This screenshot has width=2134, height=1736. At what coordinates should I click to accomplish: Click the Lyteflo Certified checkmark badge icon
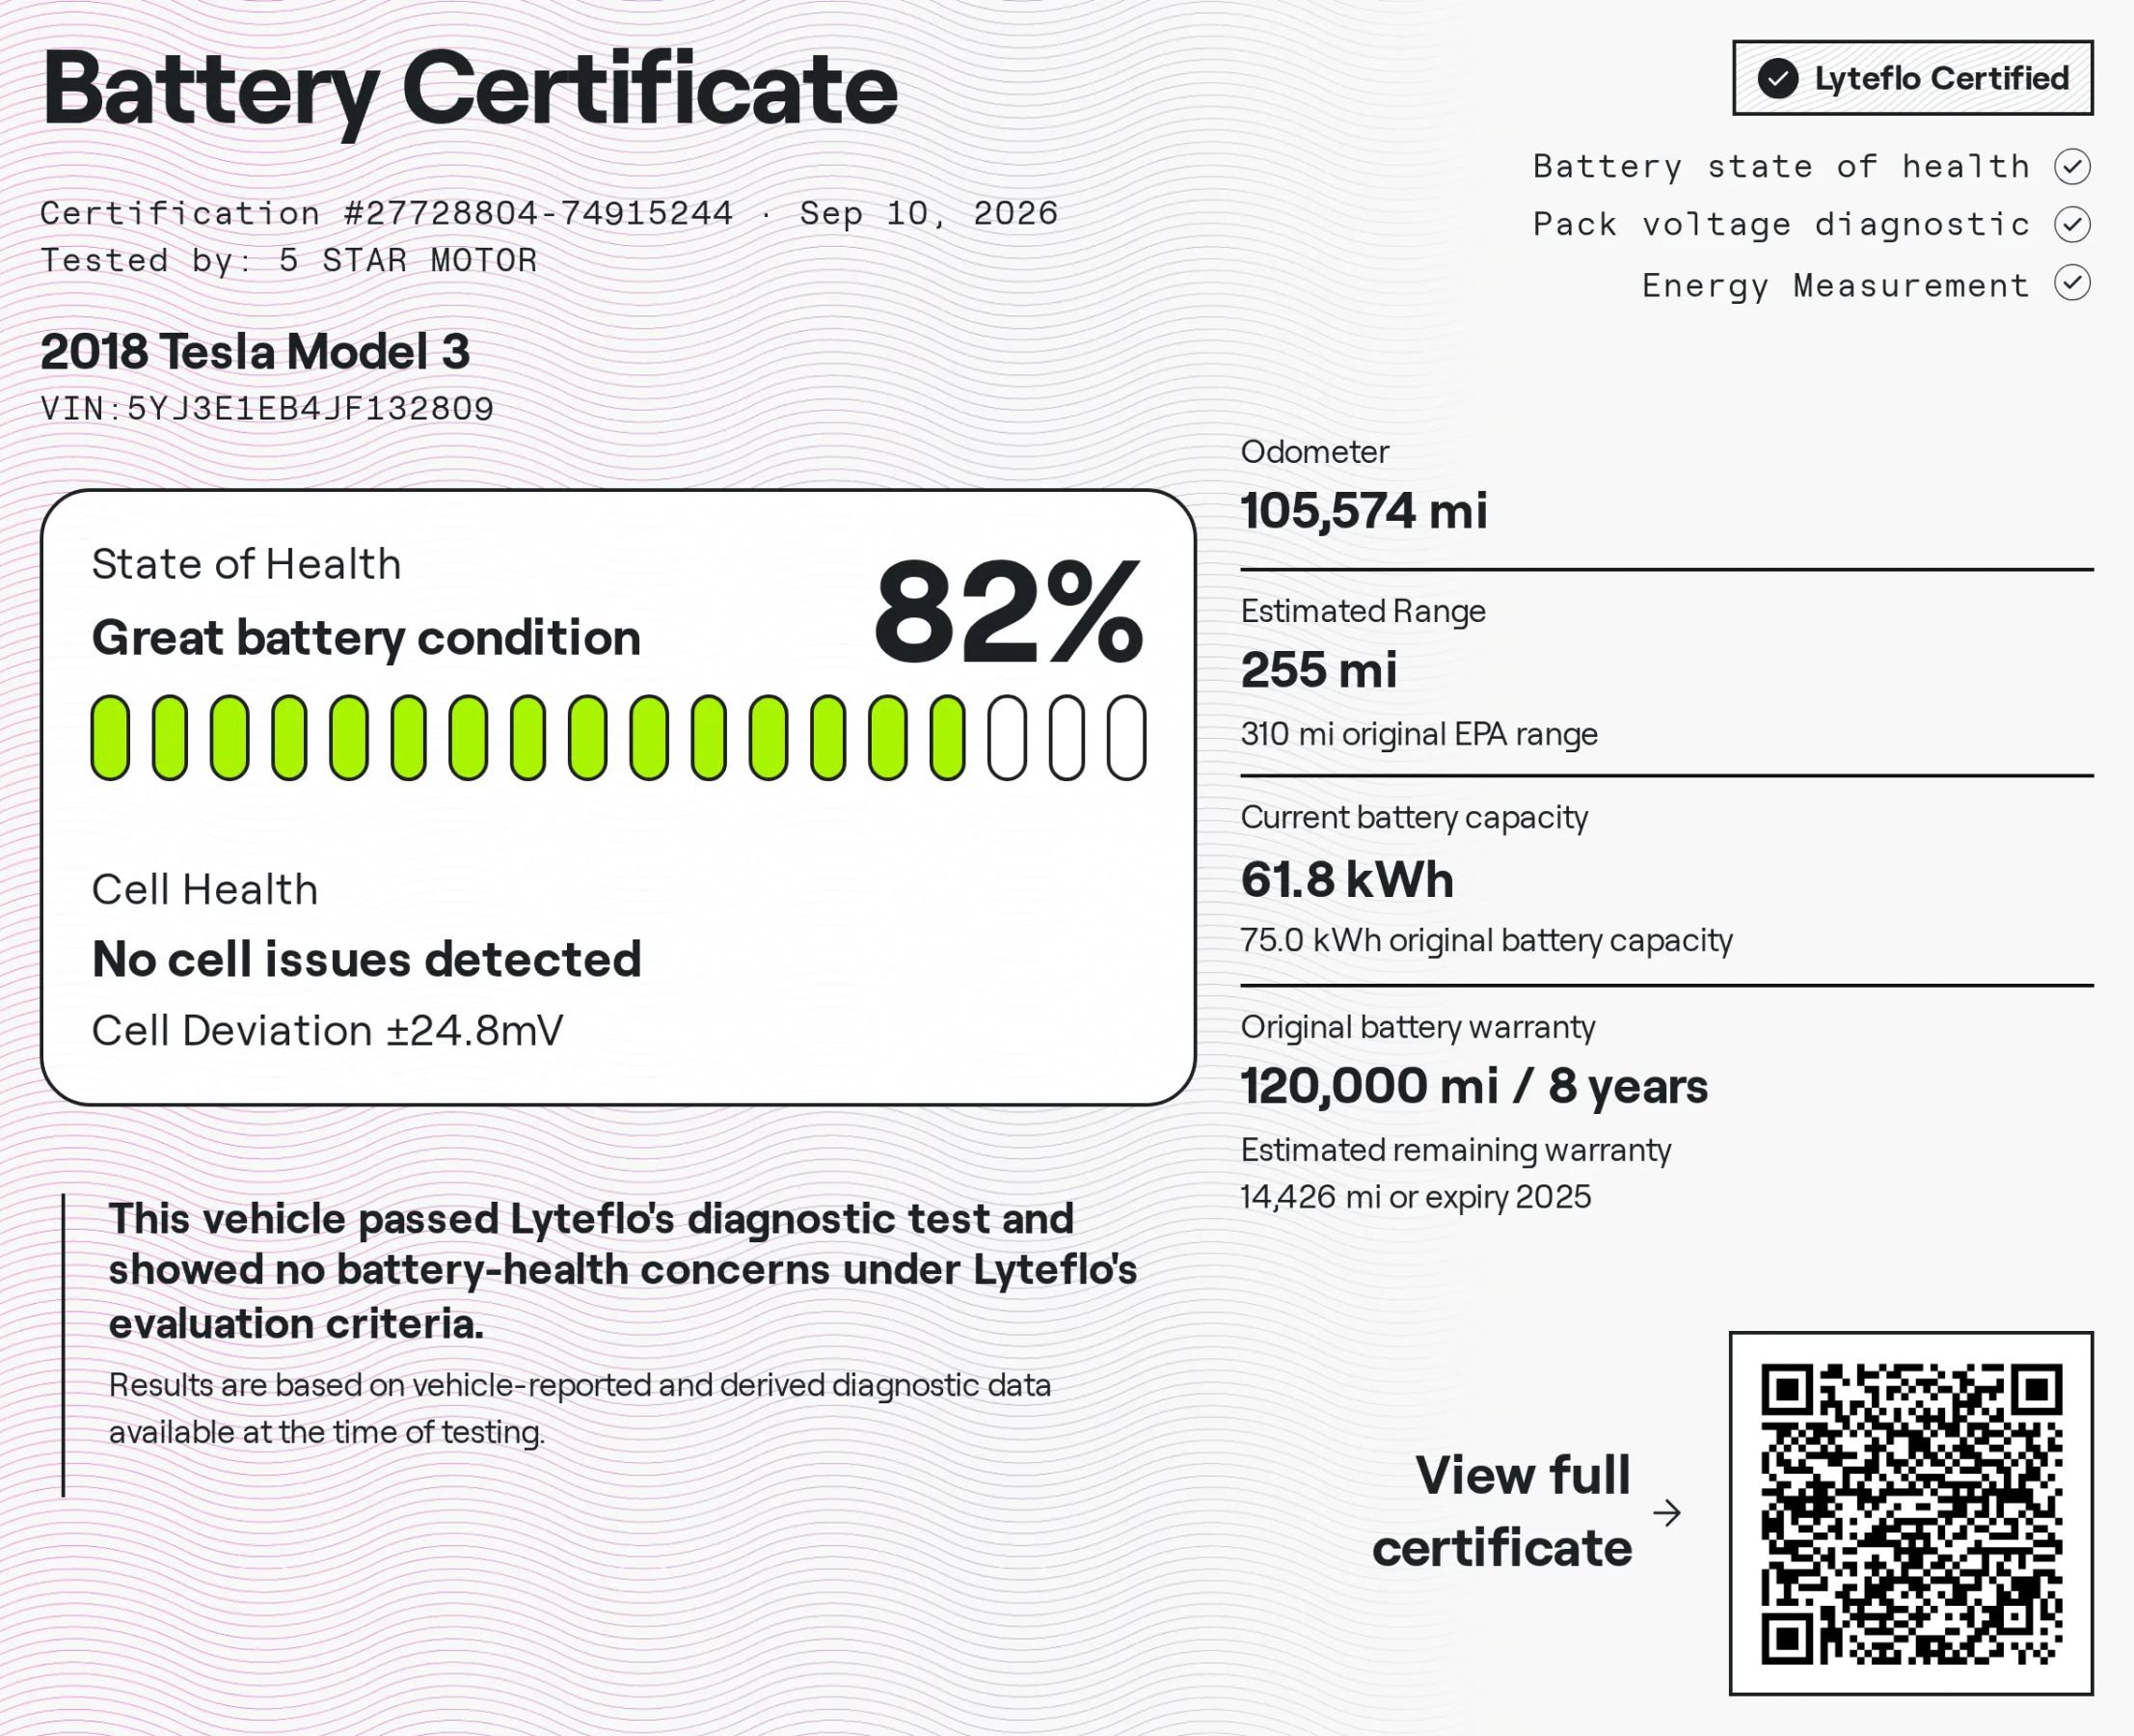[1778, 78]
